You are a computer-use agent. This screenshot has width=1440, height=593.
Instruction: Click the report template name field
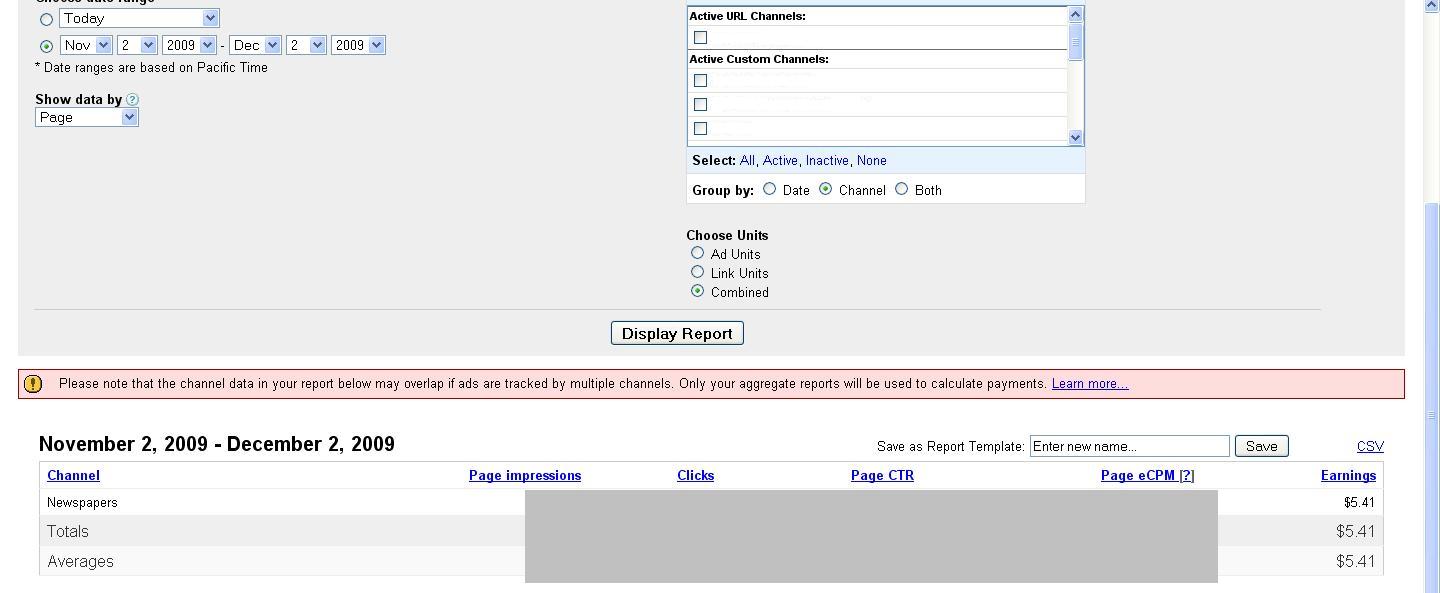(1129, 446)
